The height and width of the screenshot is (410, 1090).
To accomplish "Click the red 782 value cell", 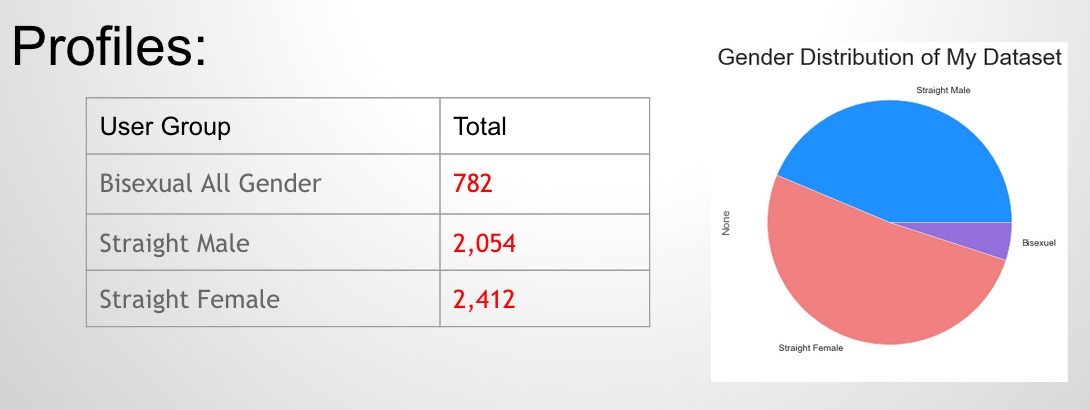I will click(x=473, y=184).
